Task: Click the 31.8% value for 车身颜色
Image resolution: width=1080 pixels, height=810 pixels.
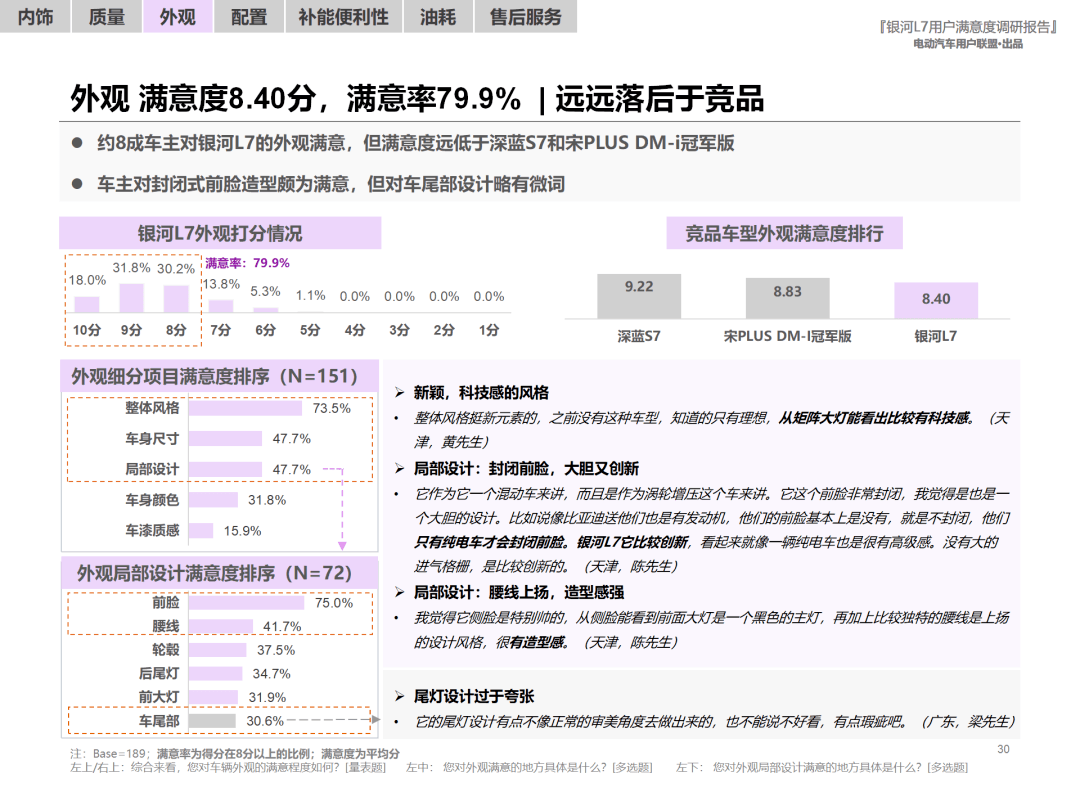Action: click(x=267, y=500)
